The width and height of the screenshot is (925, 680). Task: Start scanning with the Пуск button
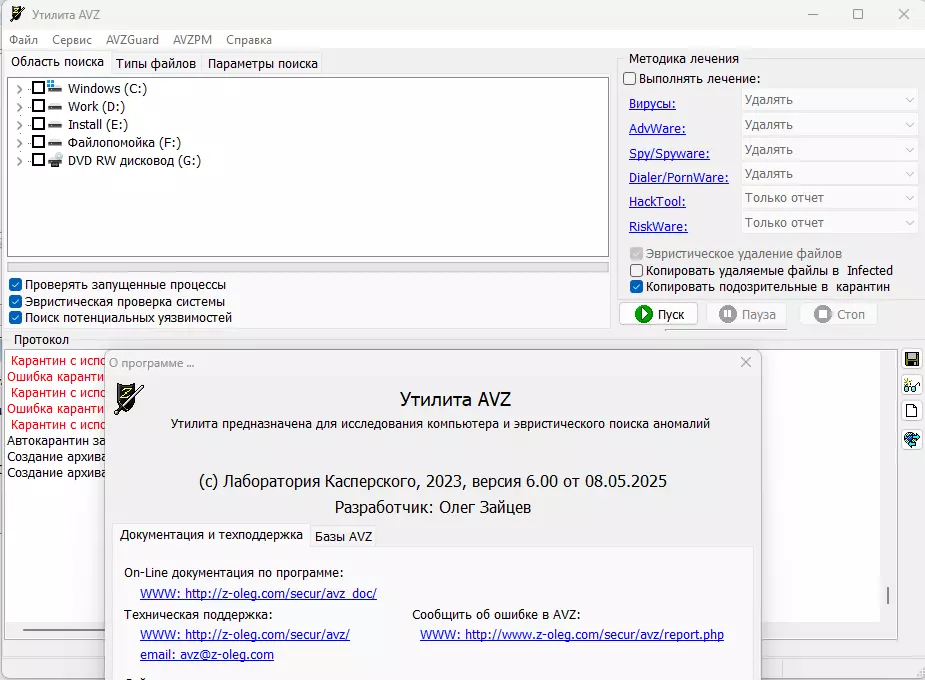pyautogui.click(x=658, y=314)
